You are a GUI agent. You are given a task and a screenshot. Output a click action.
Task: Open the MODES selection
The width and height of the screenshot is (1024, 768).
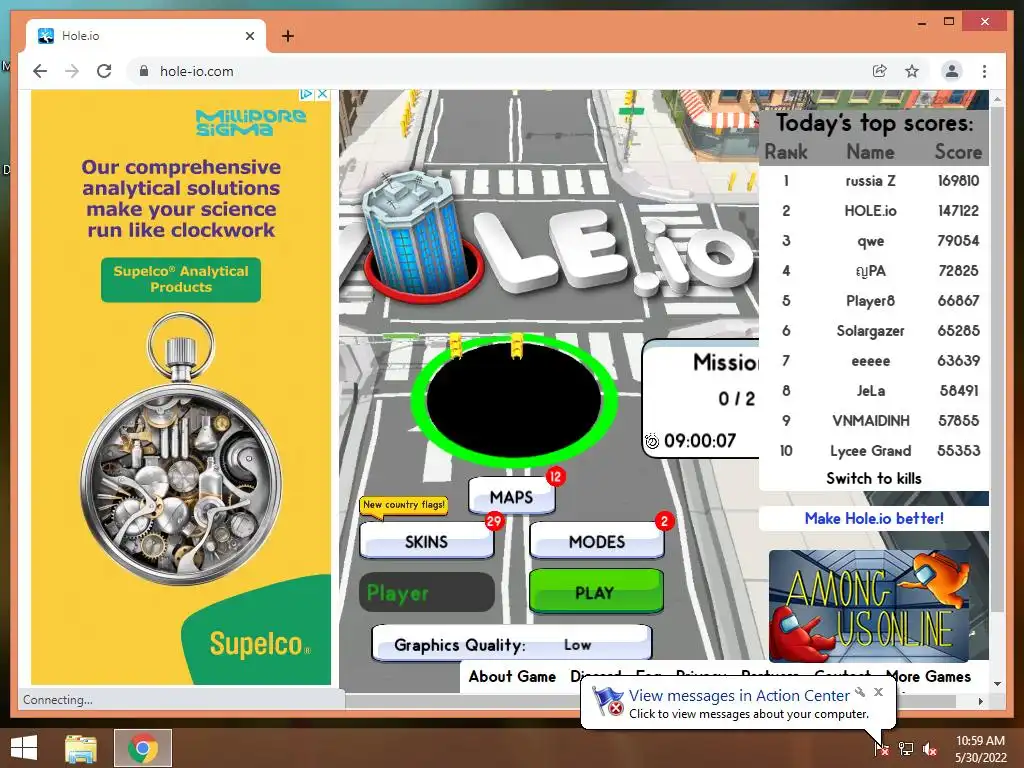click(x=597, y=541)
